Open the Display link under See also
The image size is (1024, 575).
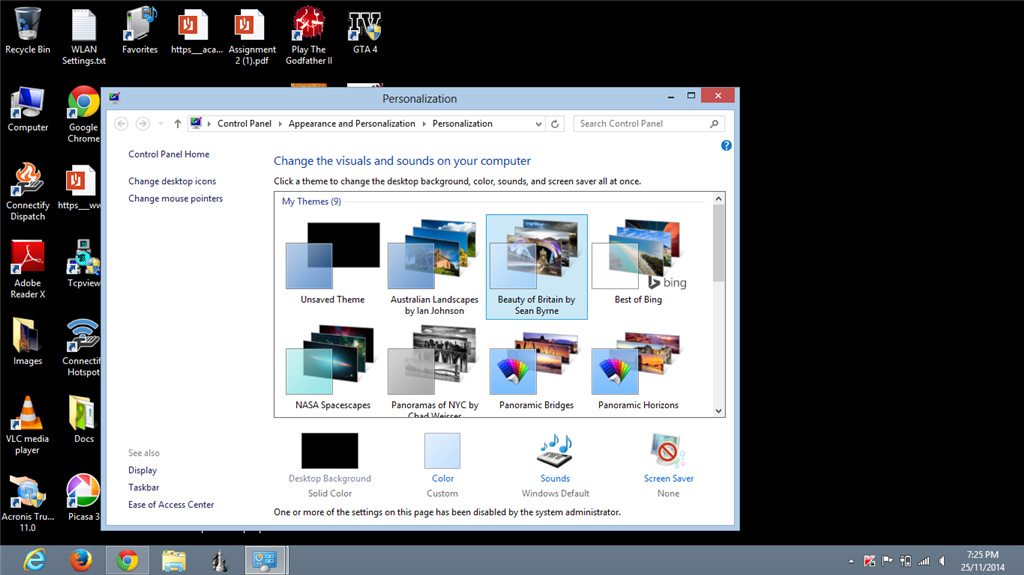(x=142, y=470)
